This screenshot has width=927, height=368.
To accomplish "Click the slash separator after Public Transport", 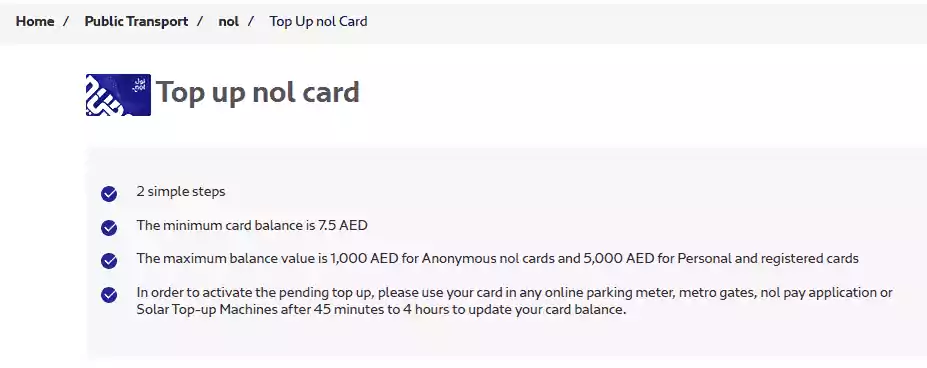I will point(200,21).
